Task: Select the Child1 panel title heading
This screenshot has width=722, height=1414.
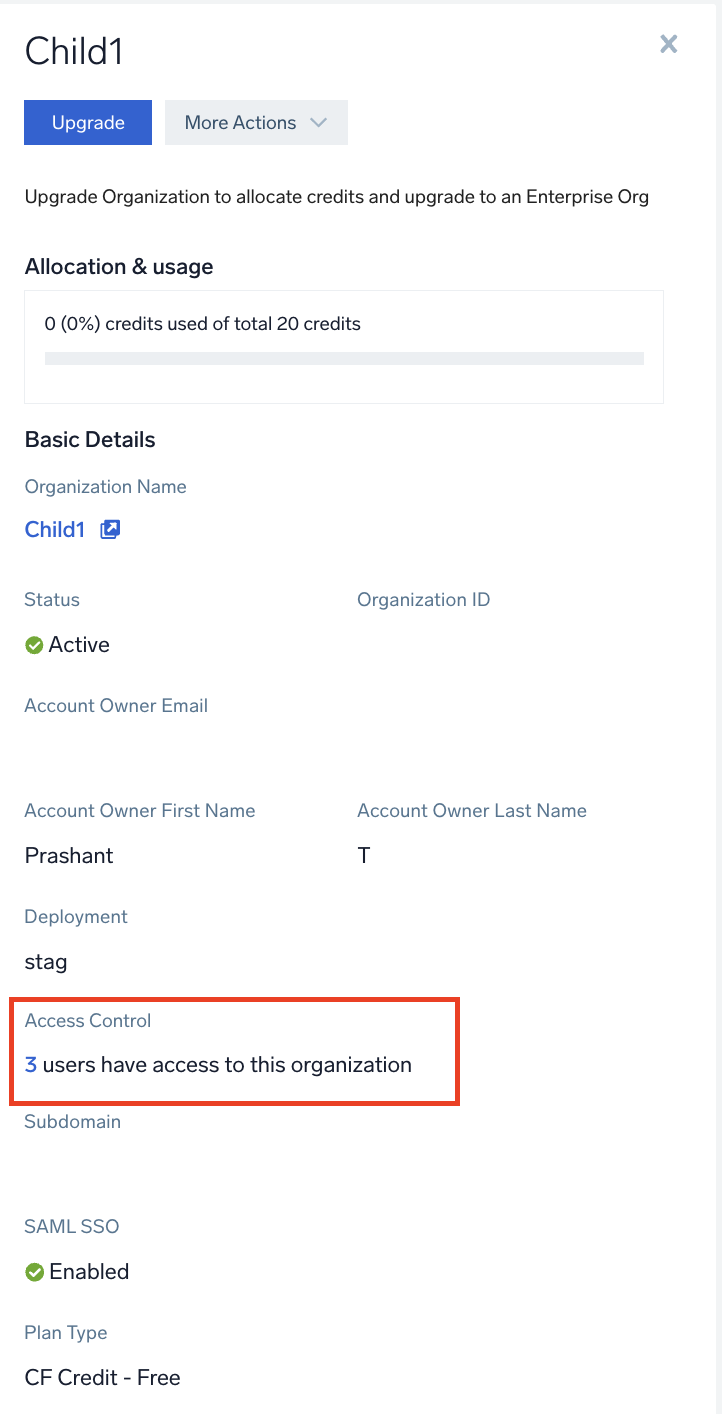Action: coord(74,51)
